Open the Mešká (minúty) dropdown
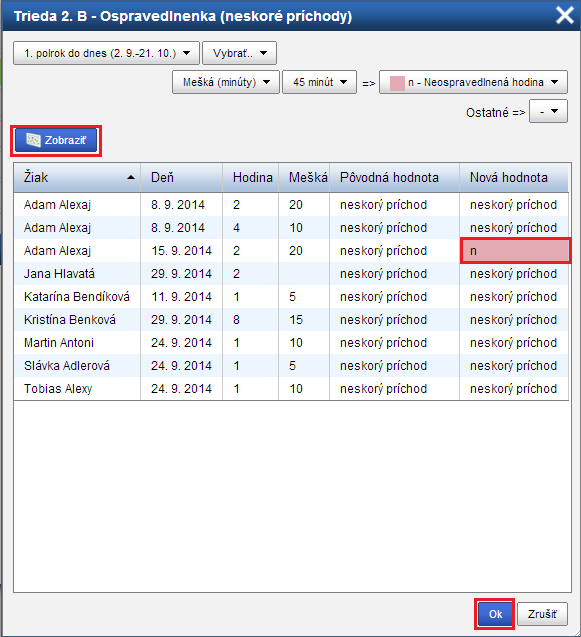581x637 pixels. click(x=226, y=82)
